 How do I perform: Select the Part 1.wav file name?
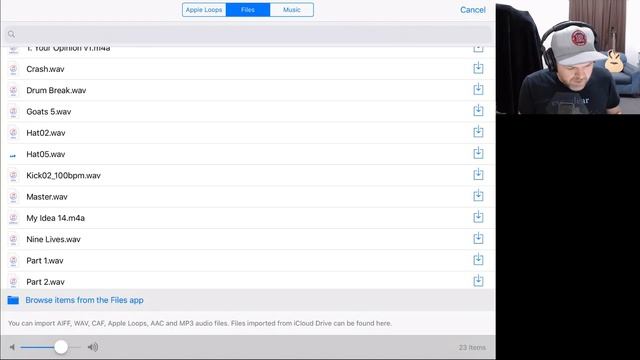pos(45,260)
